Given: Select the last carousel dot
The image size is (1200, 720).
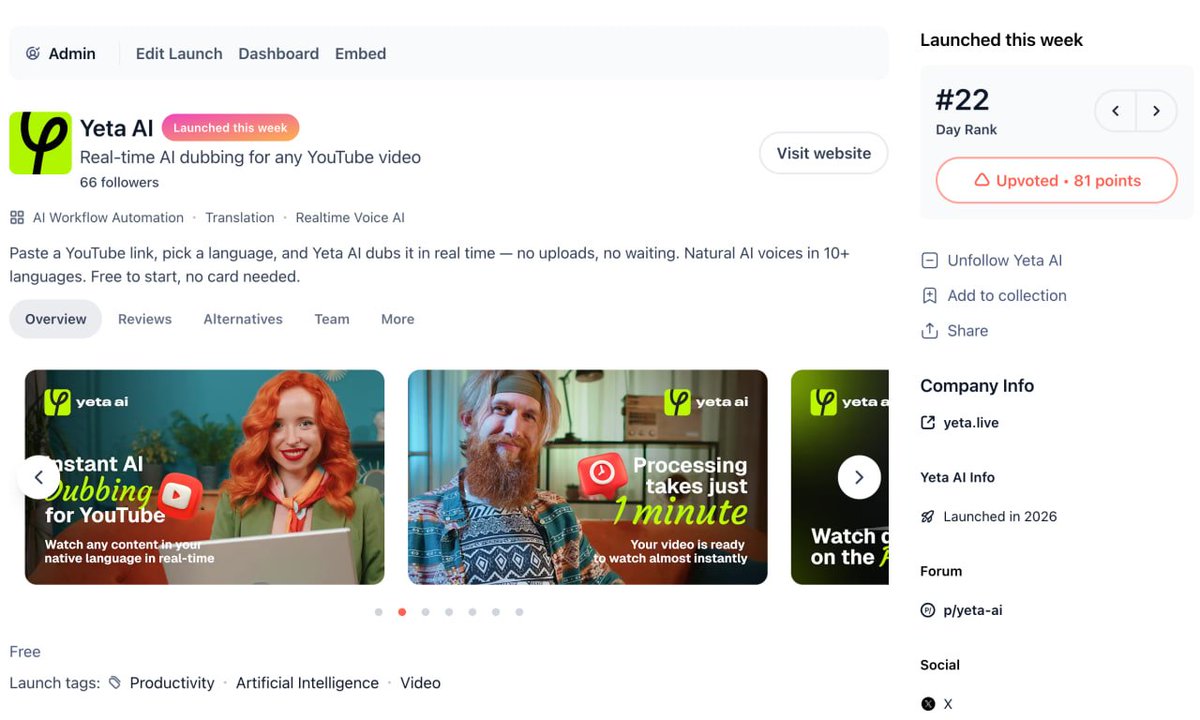Looking at the screenshot, I should [519, 612].
